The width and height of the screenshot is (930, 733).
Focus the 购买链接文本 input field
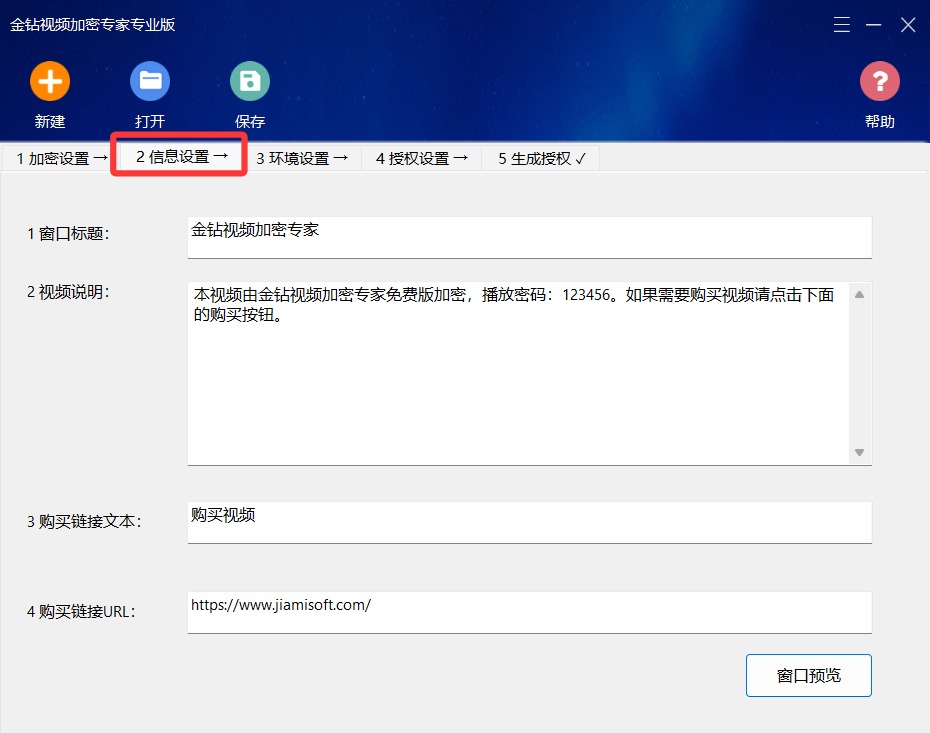coord(530,522)
